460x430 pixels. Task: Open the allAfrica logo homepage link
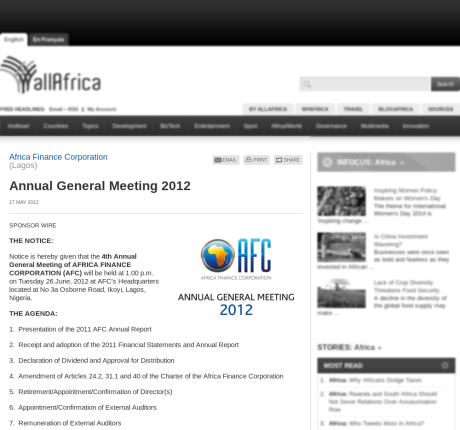tap(51, 75)
